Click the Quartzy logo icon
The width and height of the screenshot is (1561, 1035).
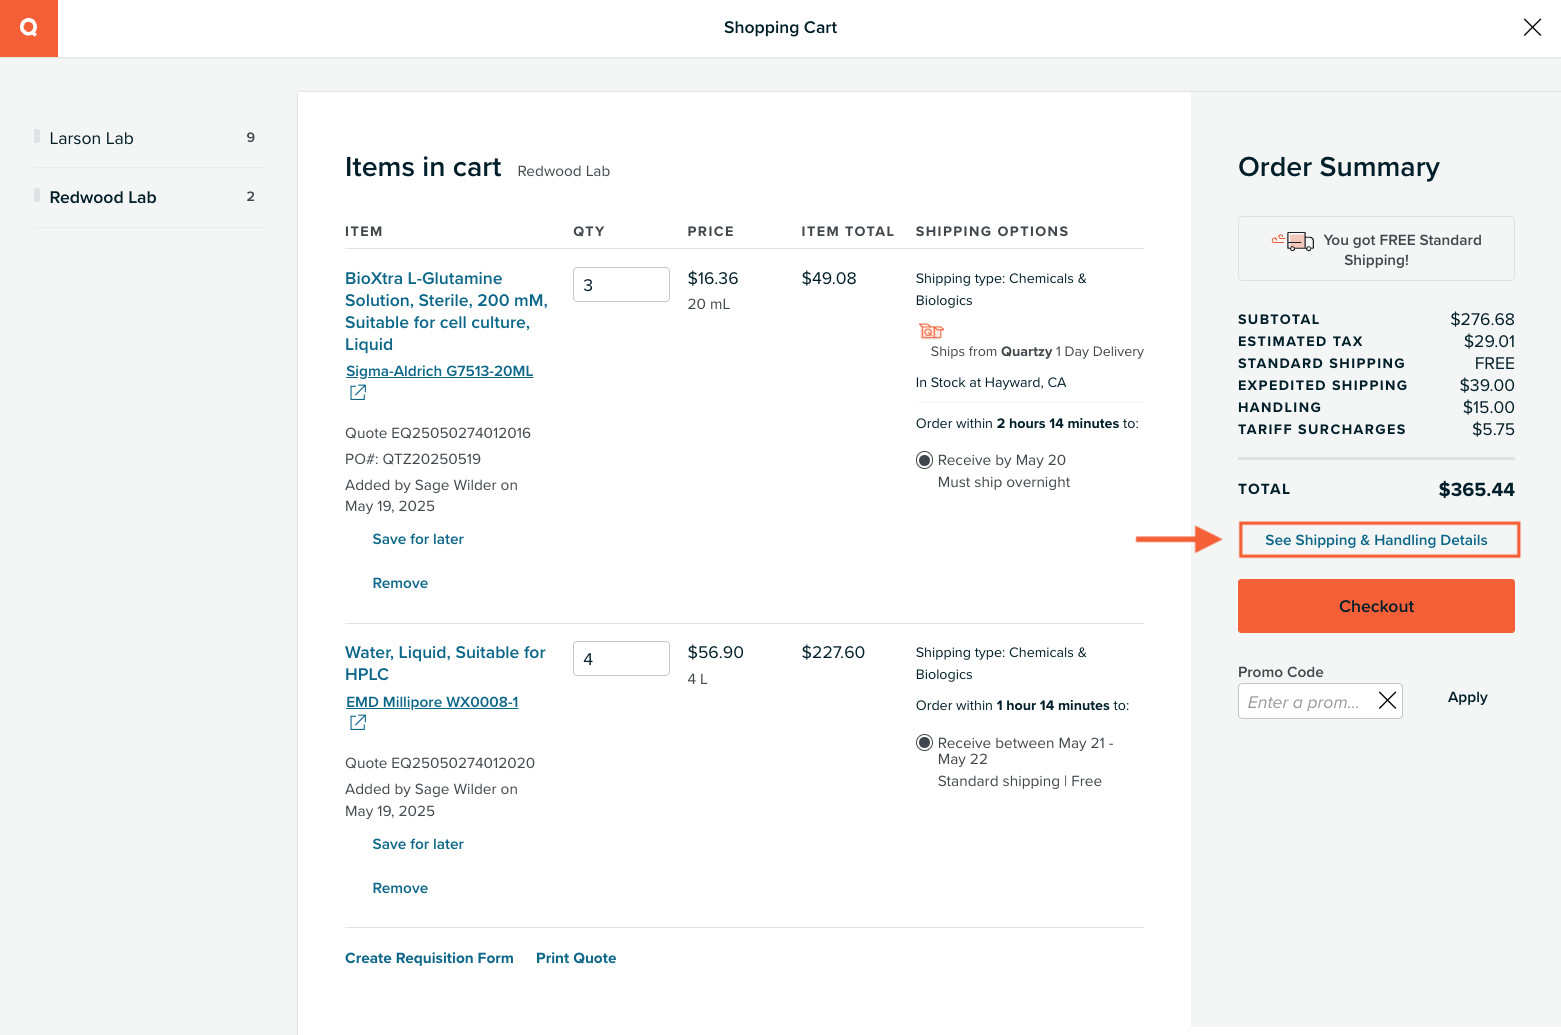[29, 28]
